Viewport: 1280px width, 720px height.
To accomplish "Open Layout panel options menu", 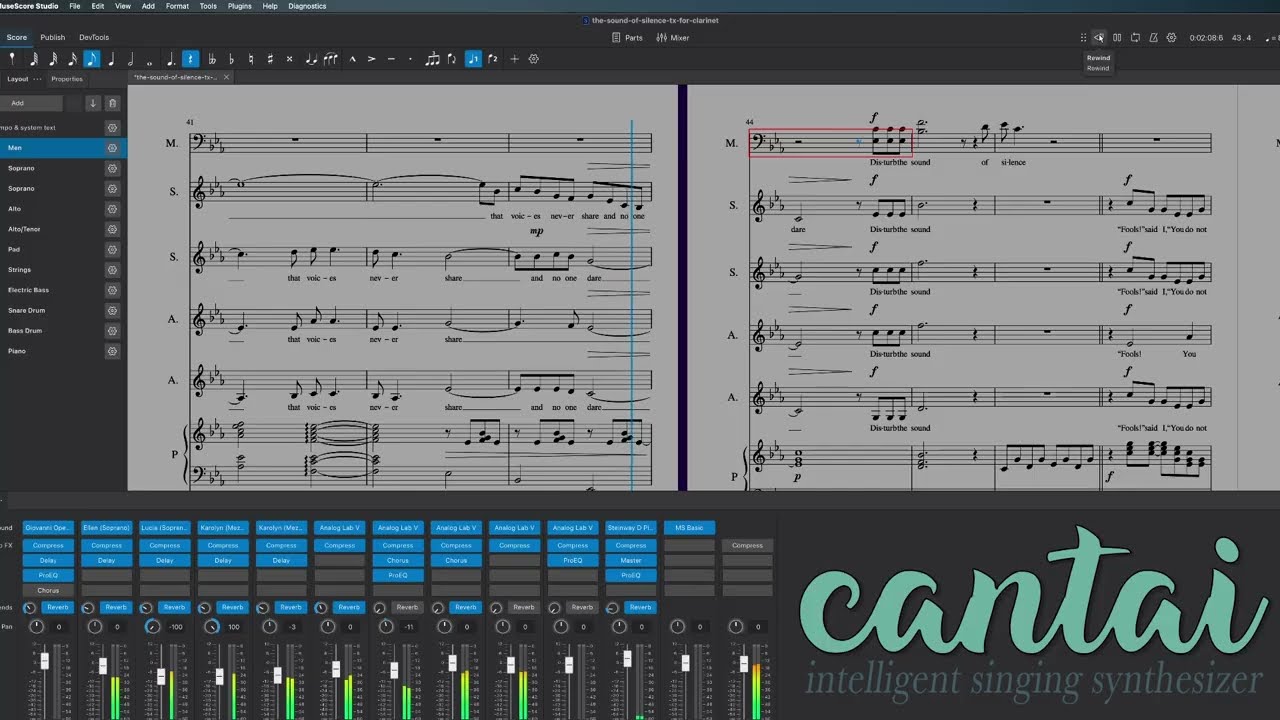I will coord(38,79).
